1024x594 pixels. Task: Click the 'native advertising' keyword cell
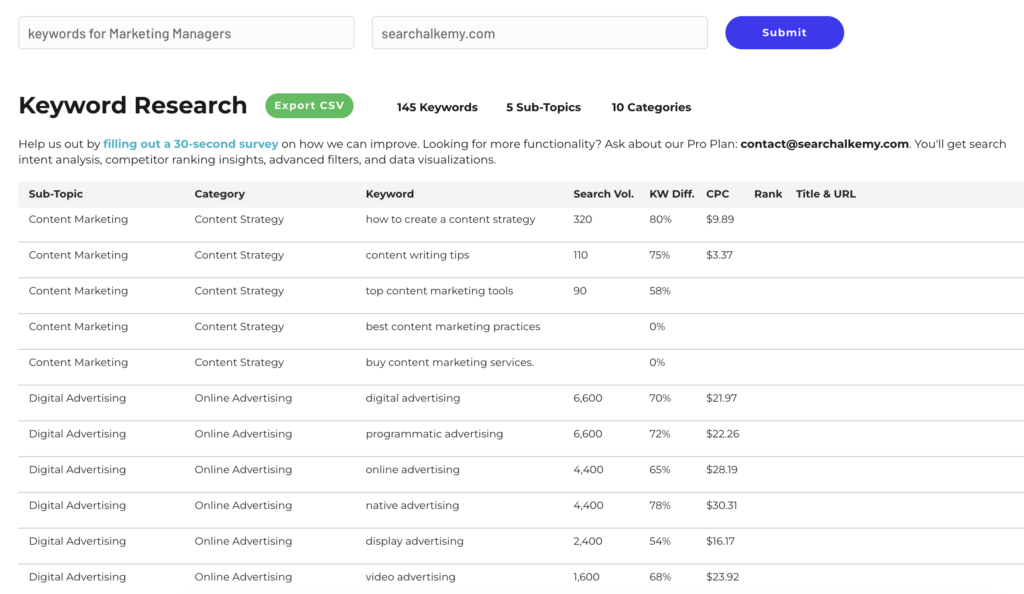tap(412, 506)
